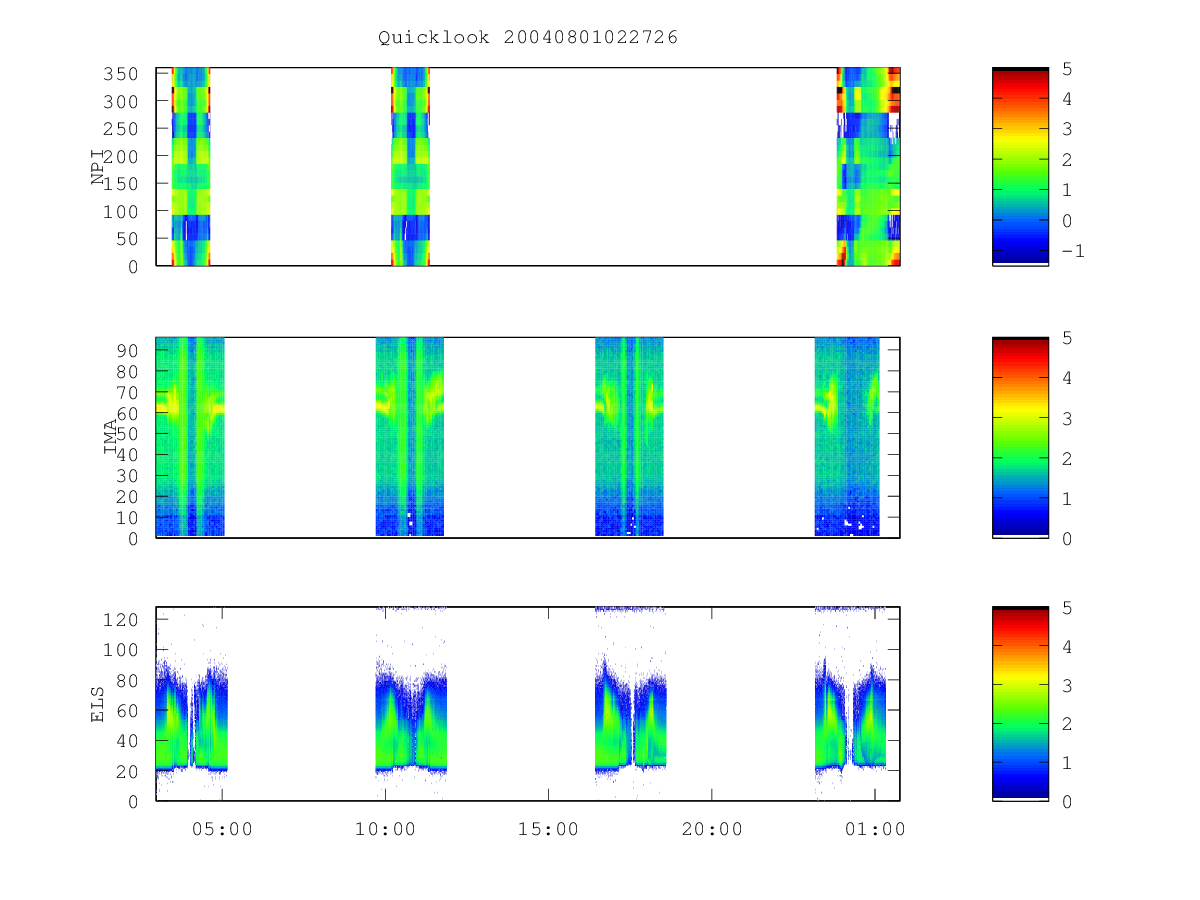Click the ELS panel color scale bar
1200x900 pixels.
pyautogui.click(x=1020, y=704)
